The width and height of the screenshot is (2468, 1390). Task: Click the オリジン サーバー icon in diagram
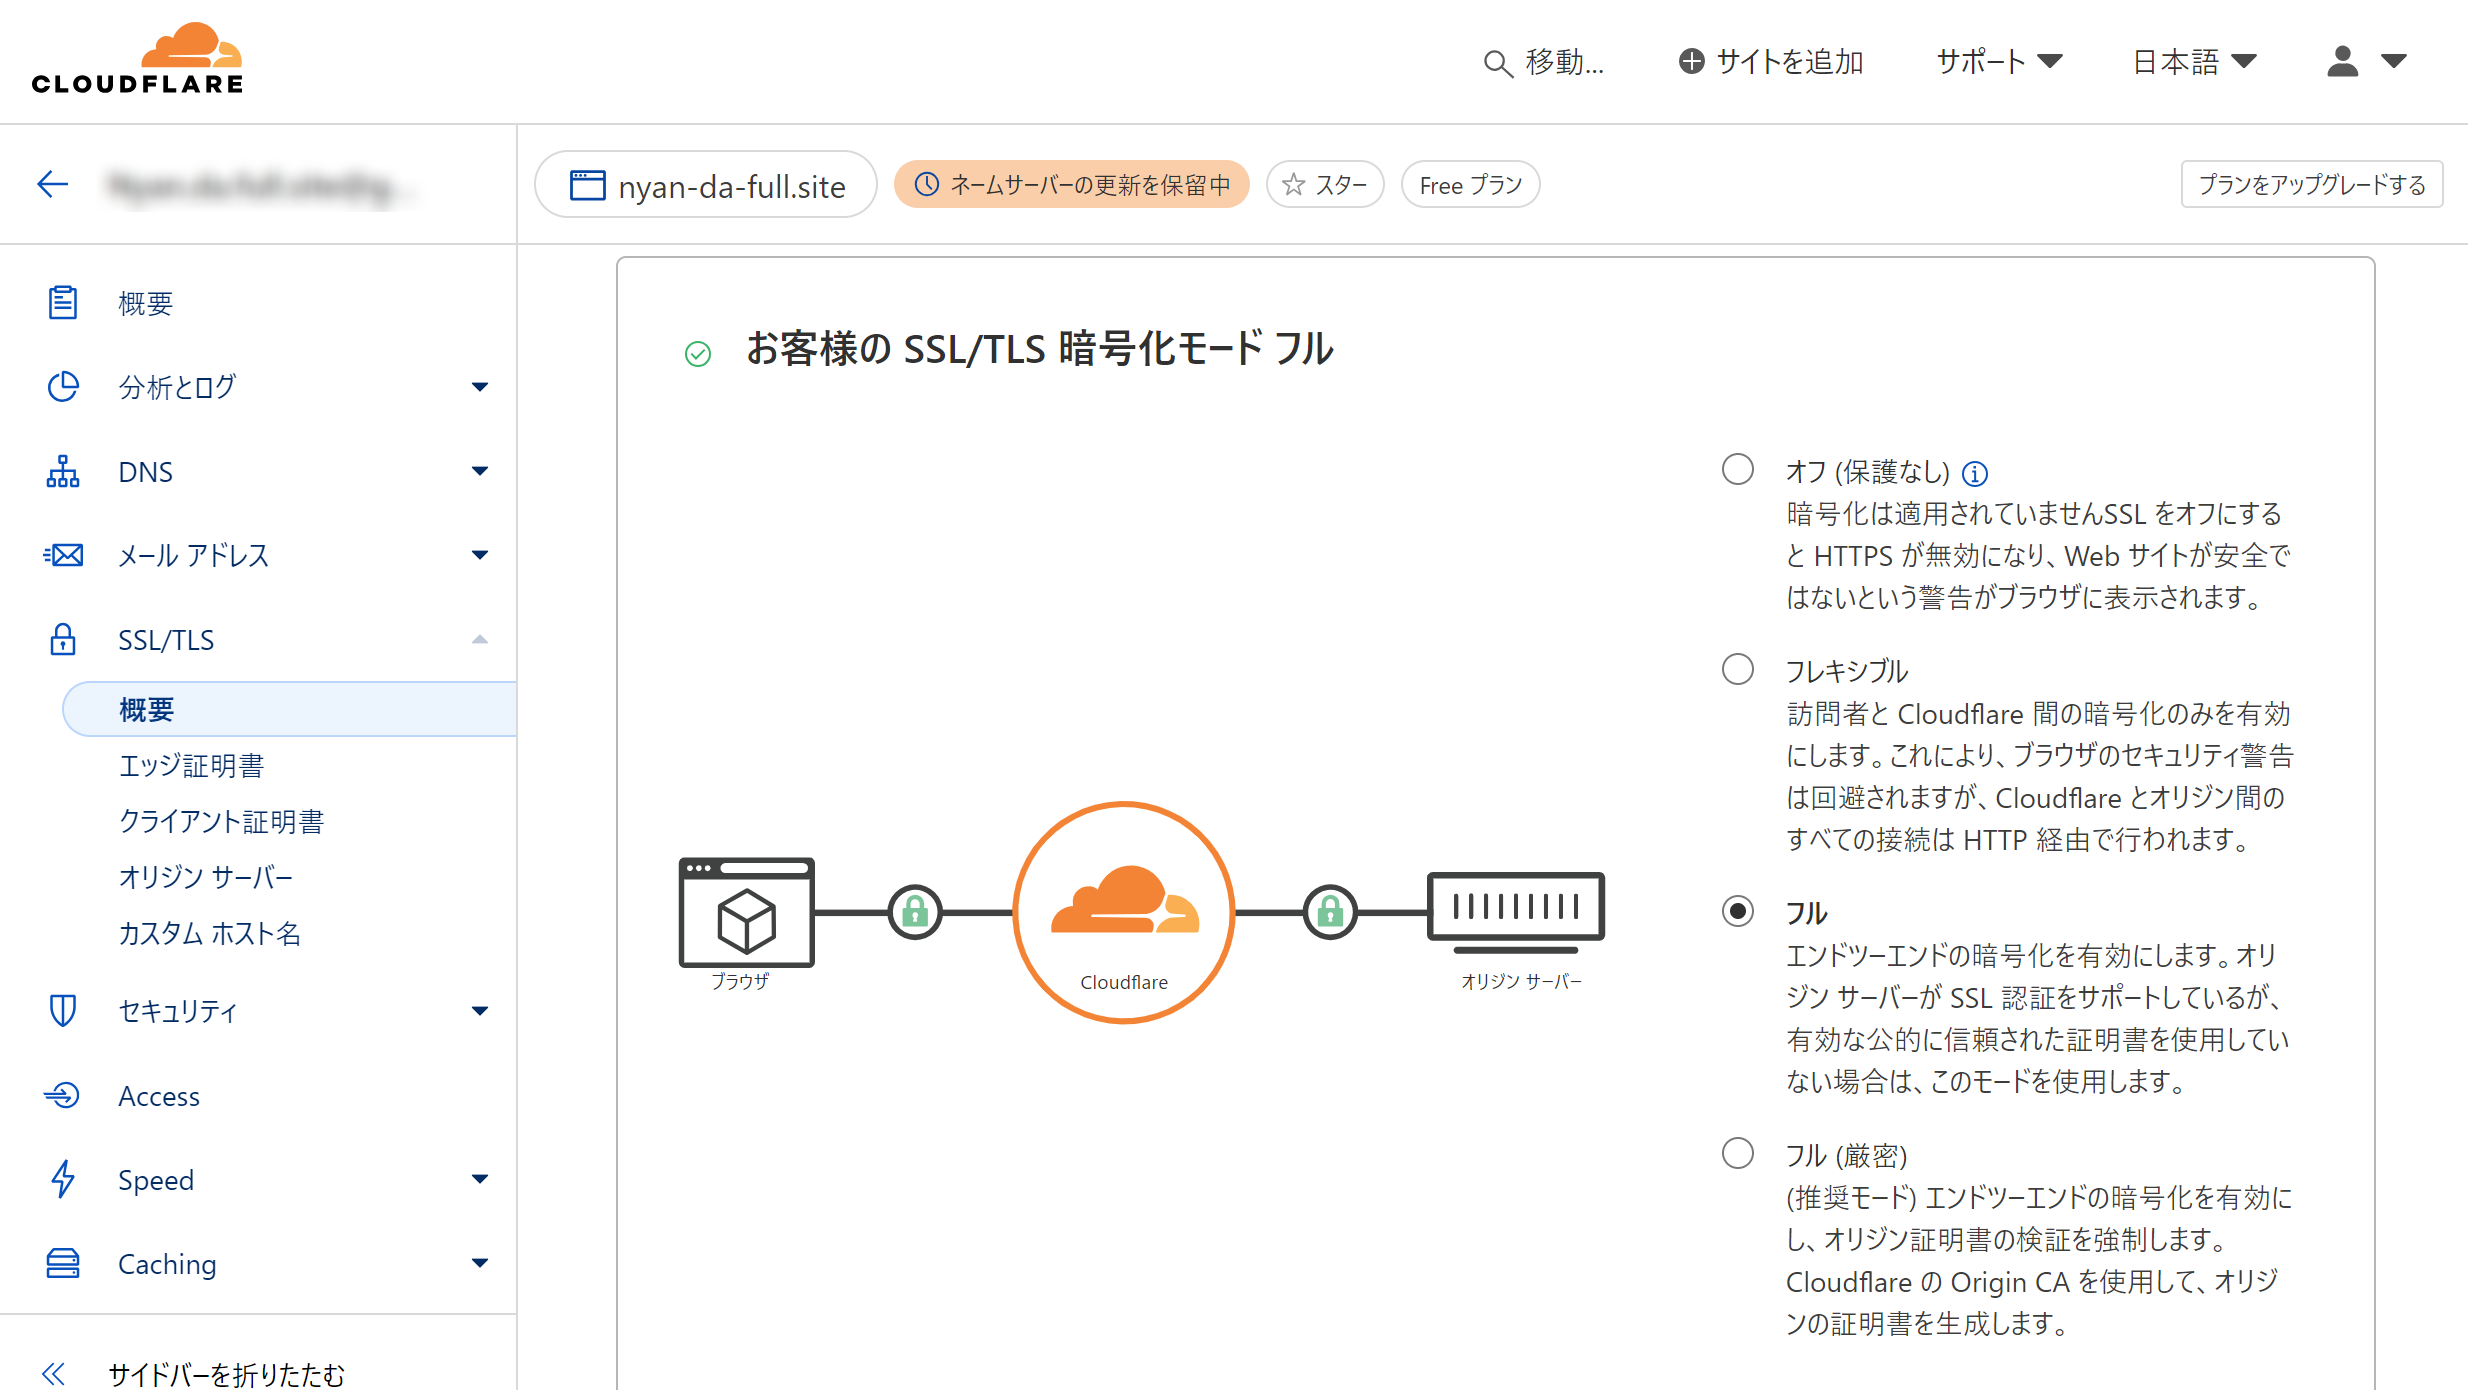1516,912
